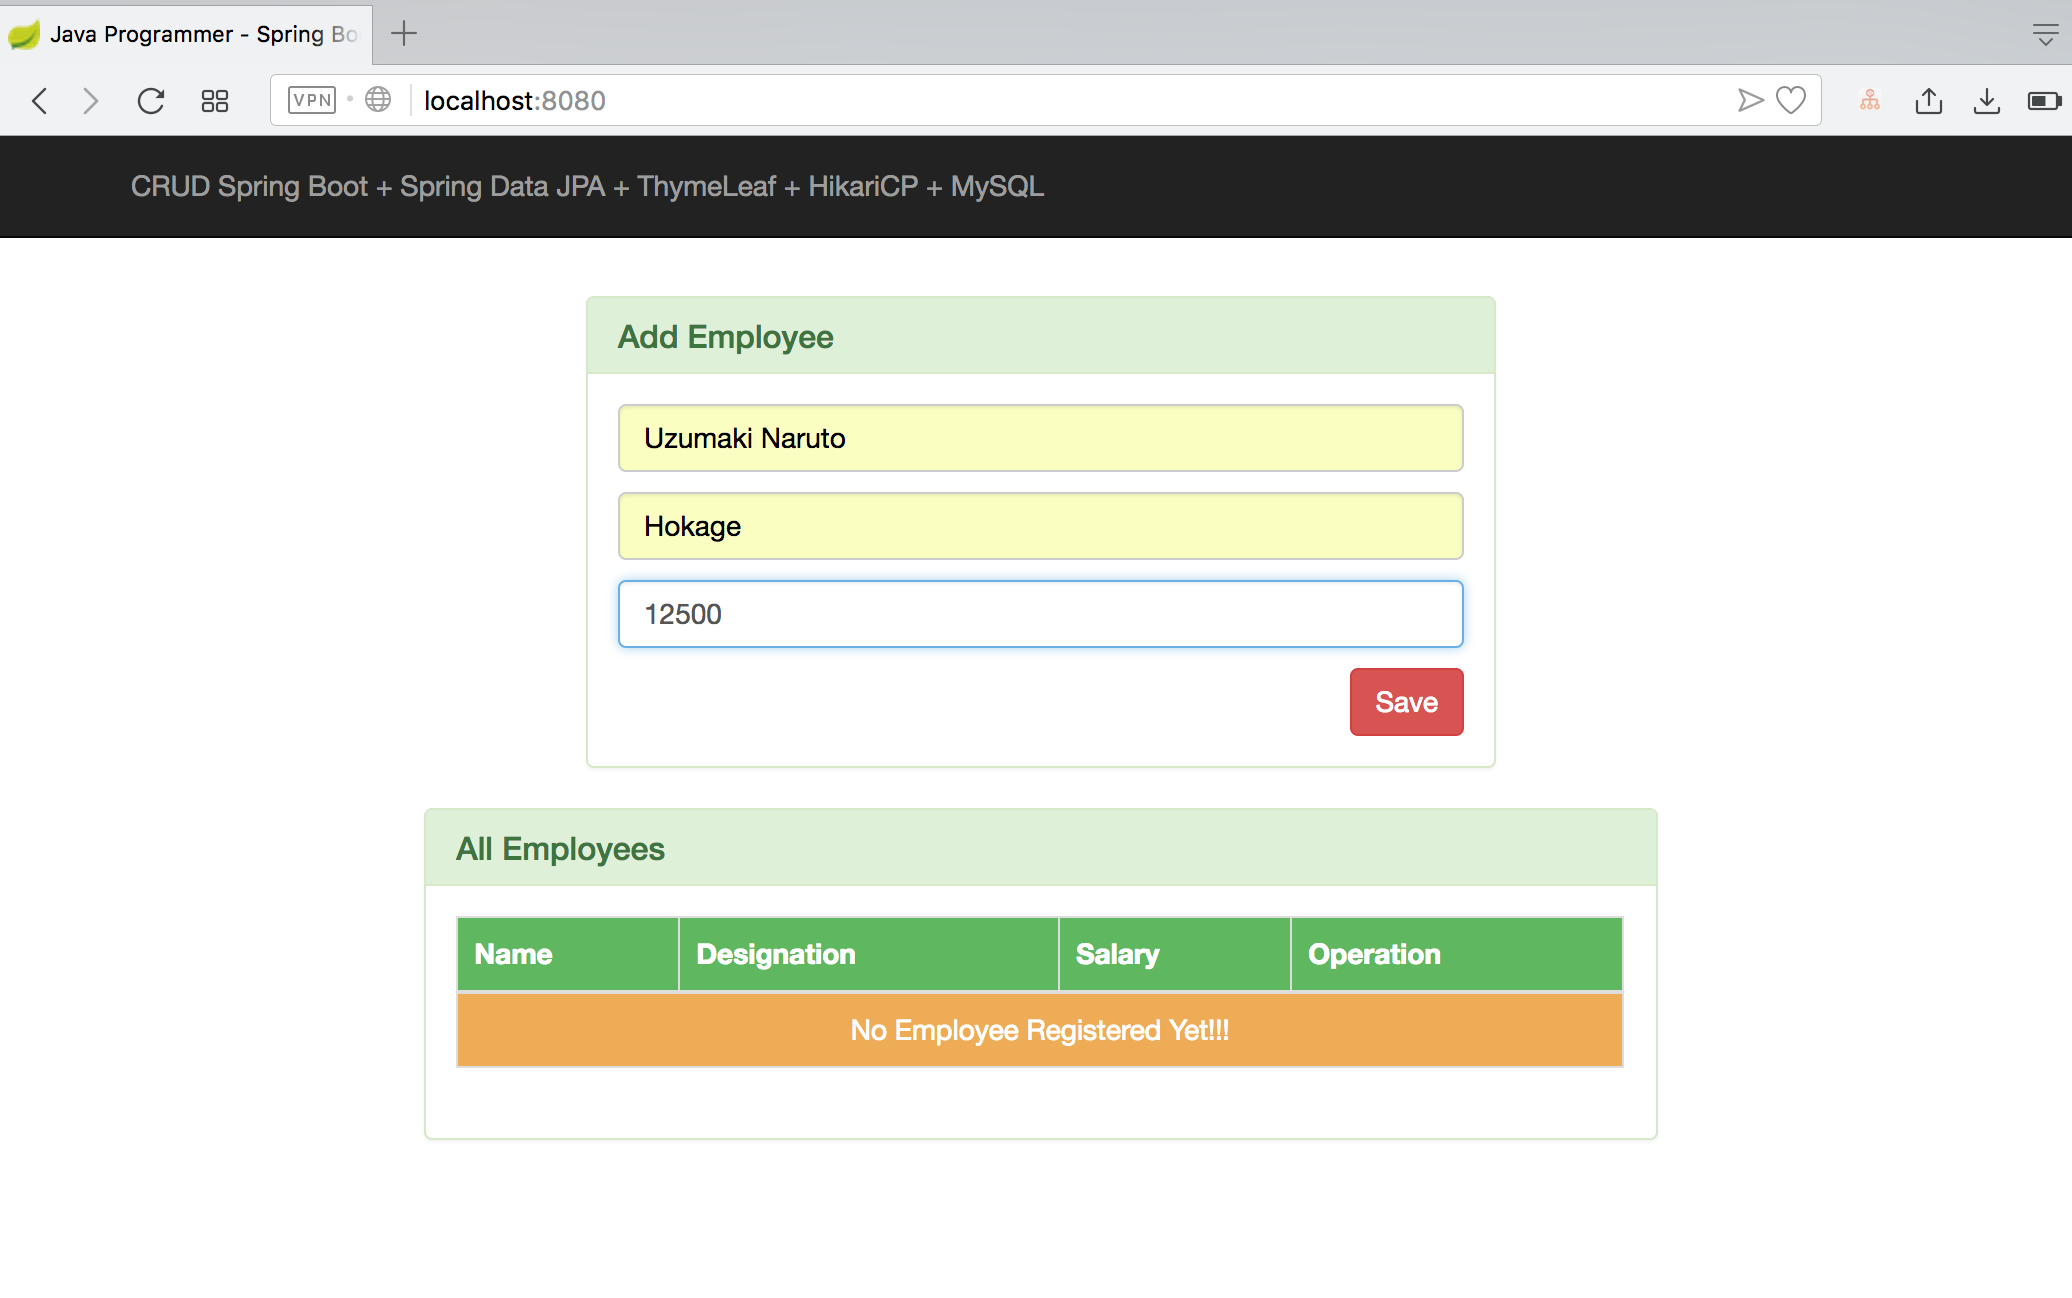
Task: Click the Uzumaki Naruto name field
Action: [x=1040, y=438]
